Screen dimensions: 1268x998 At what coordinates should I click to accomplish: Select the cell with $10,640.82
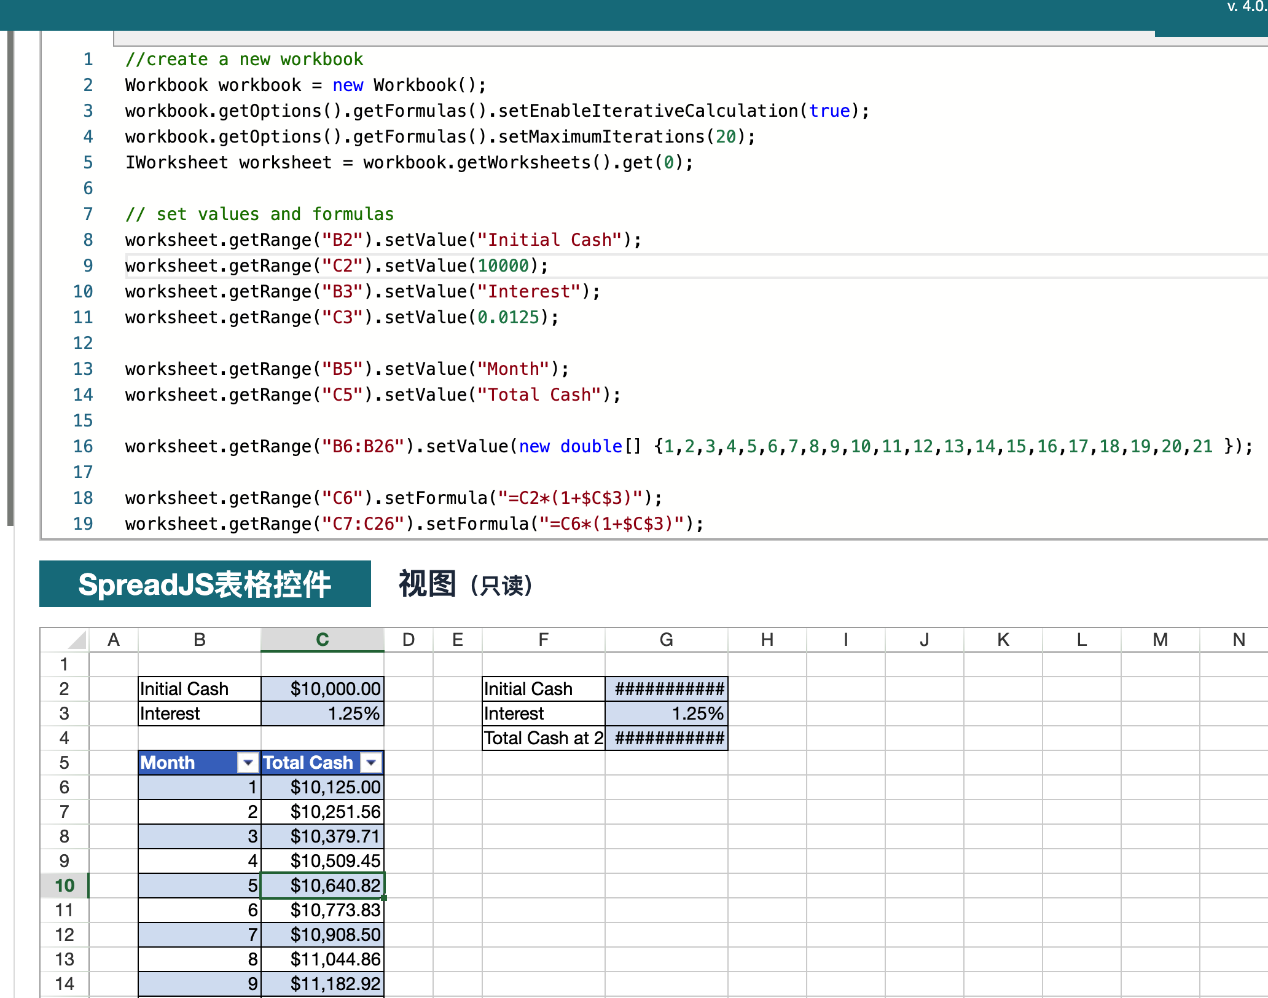click(322, 885)
